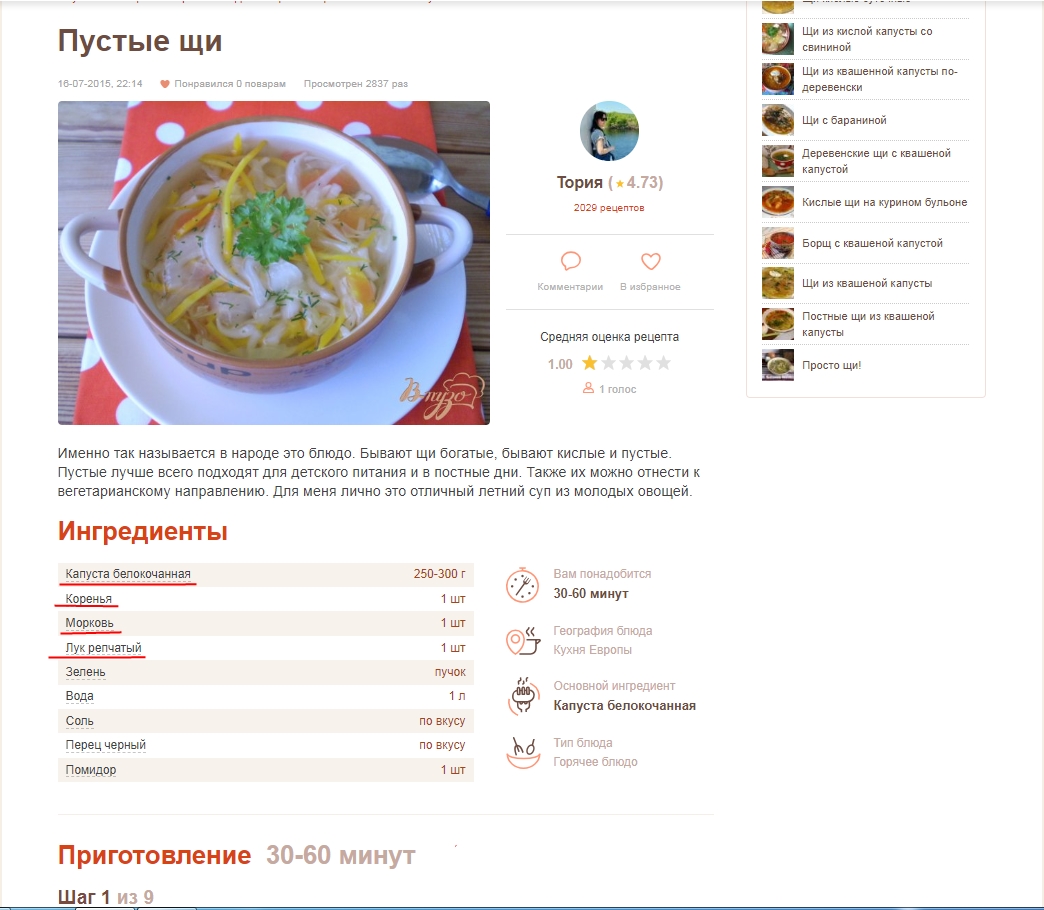The height and width of the screenshot is (910, 1044).
Task: Click the География блюда map pin icon
Action: click(x=523, y=641)
